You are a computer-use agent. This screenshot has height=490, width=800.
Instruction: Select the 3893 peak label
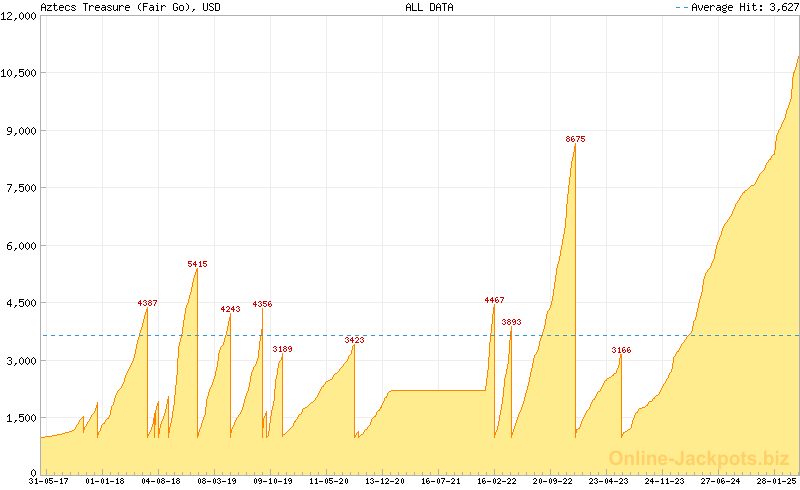tap(511, 322)
